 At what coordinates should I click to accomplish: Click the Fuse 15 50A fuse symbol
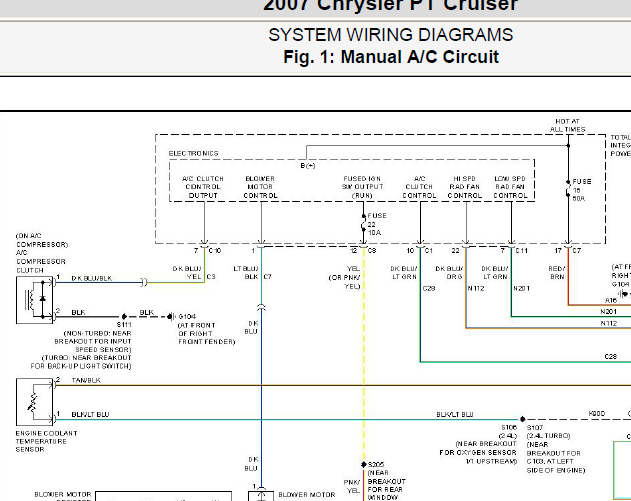click(x=568, y=190)
